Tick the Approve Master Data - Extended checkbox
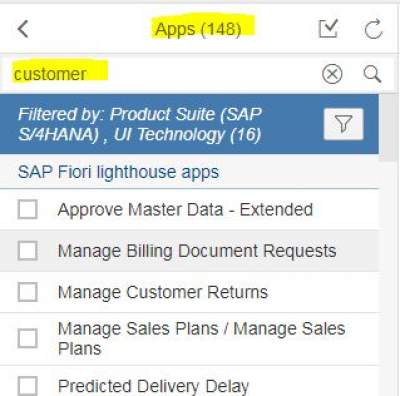The width and height of the screenshot is (400, 396). pos(27,209)
